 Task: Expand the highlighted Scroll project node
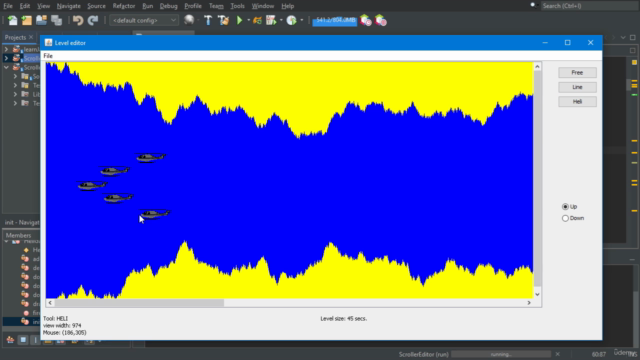point(6,58)
